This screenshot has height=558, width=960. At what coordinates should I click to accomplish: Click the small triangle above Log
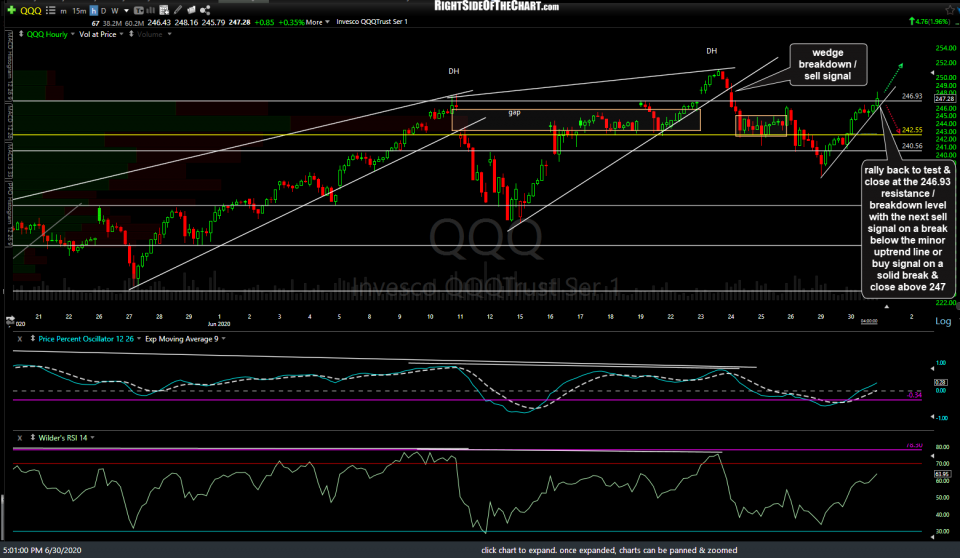tap(887, 306)
